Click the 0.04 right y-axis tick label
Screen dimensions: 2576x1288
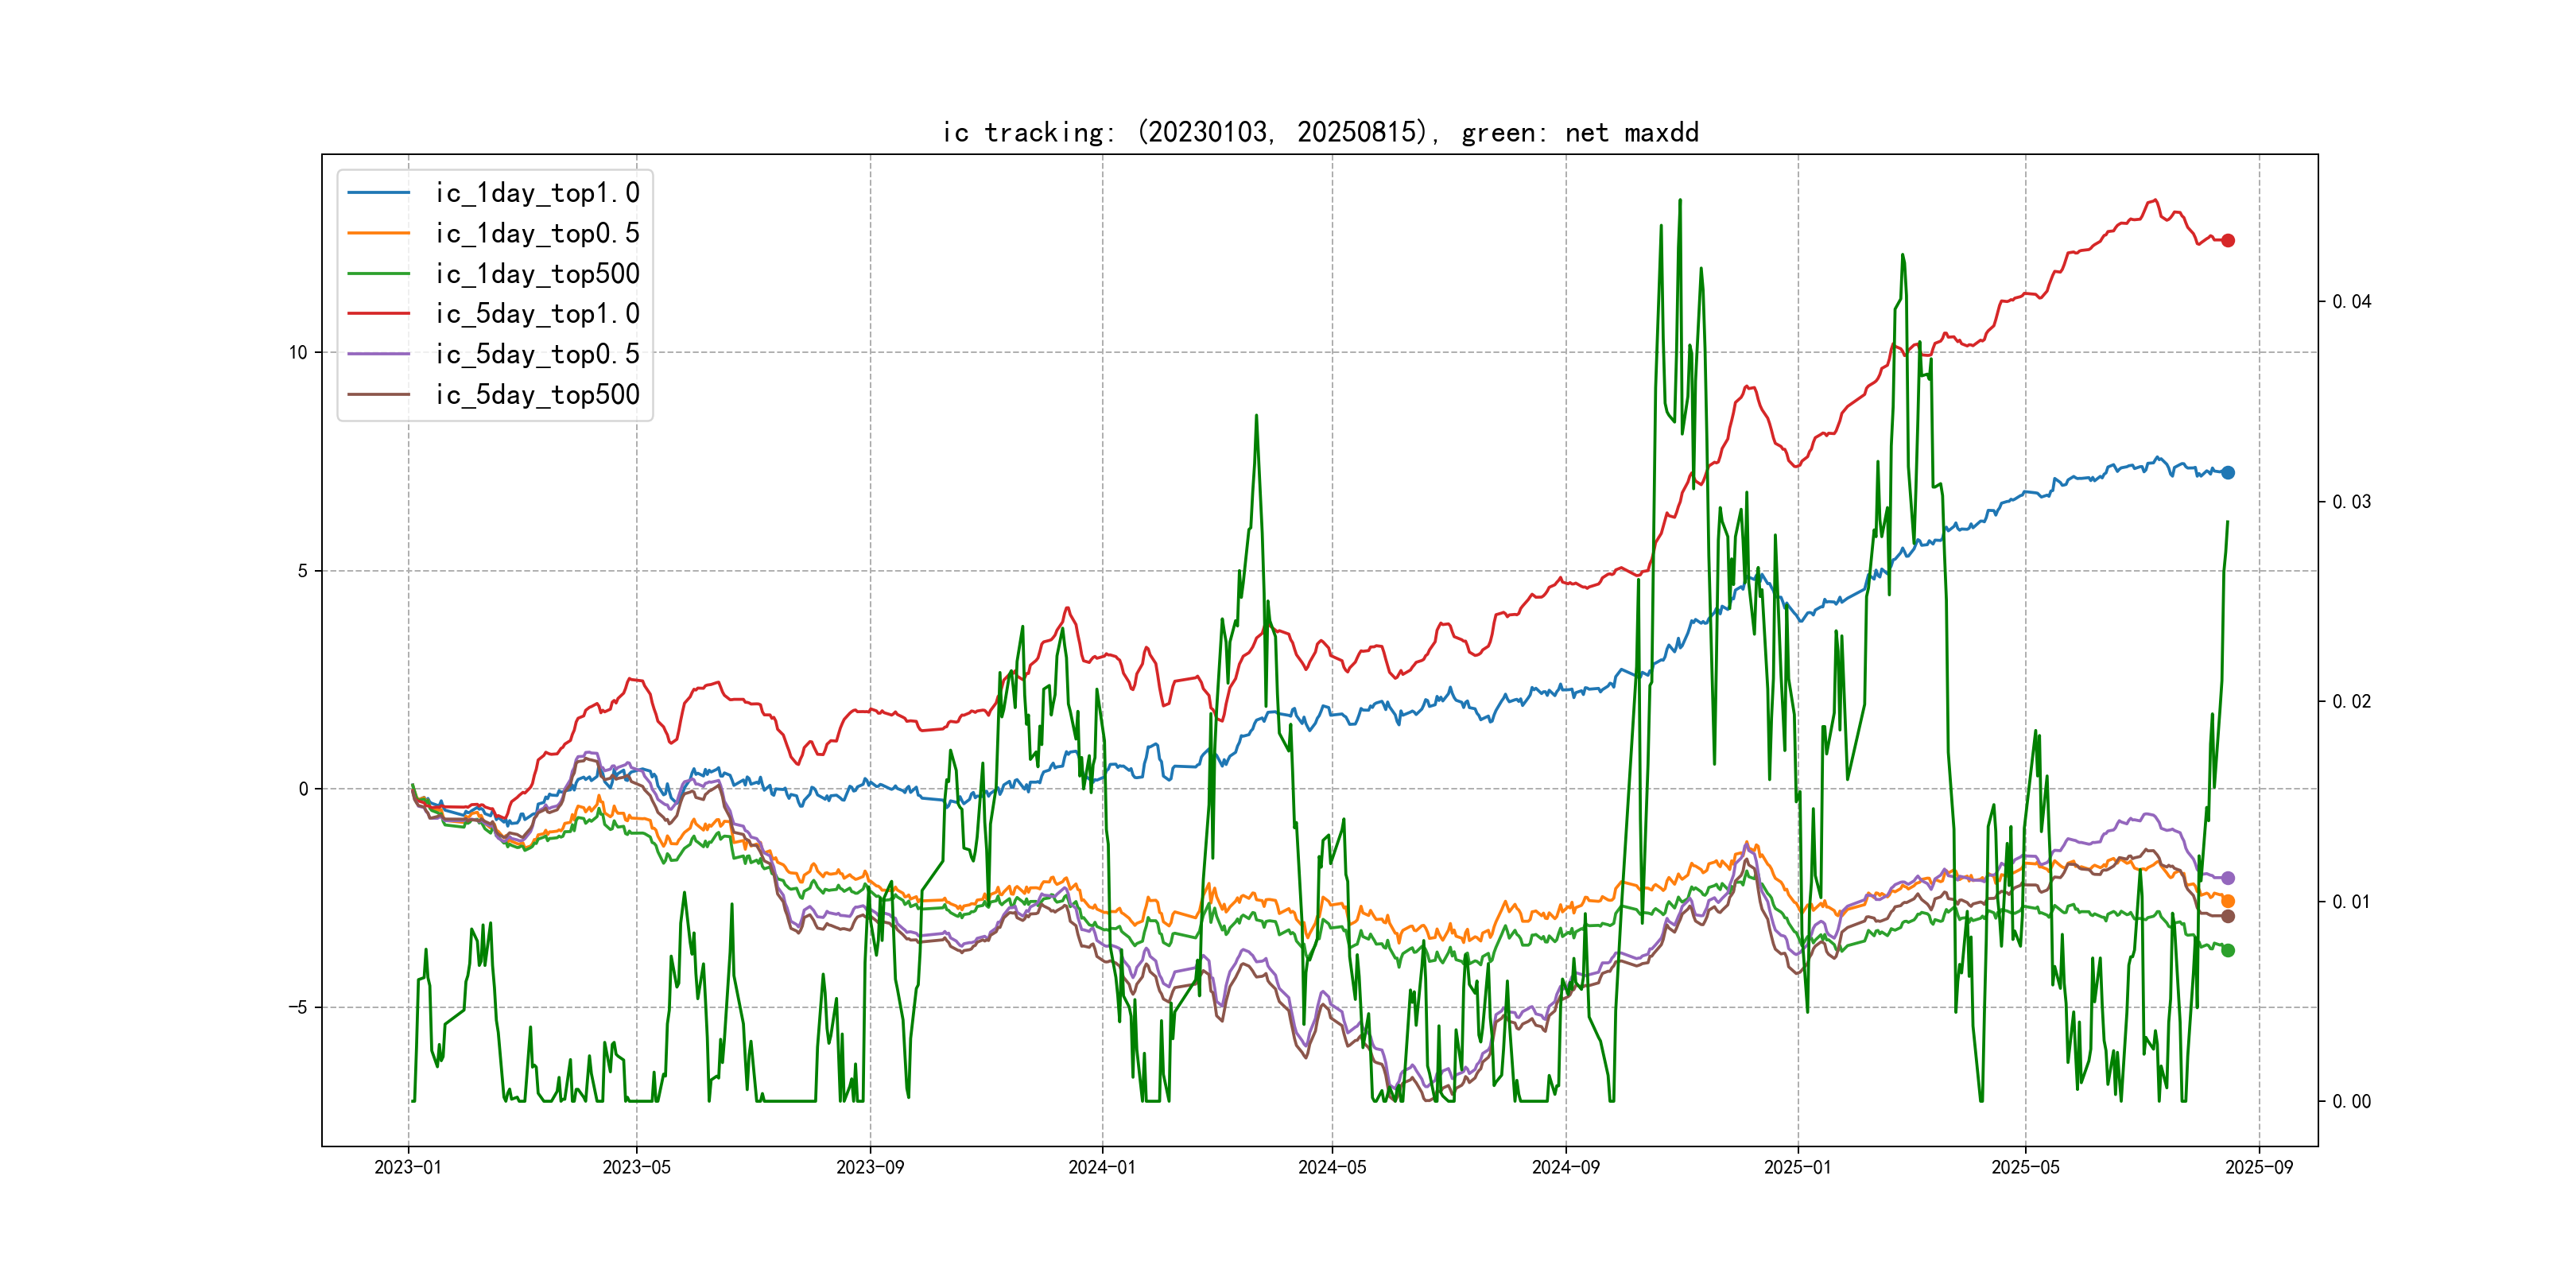pos(2351,301)
